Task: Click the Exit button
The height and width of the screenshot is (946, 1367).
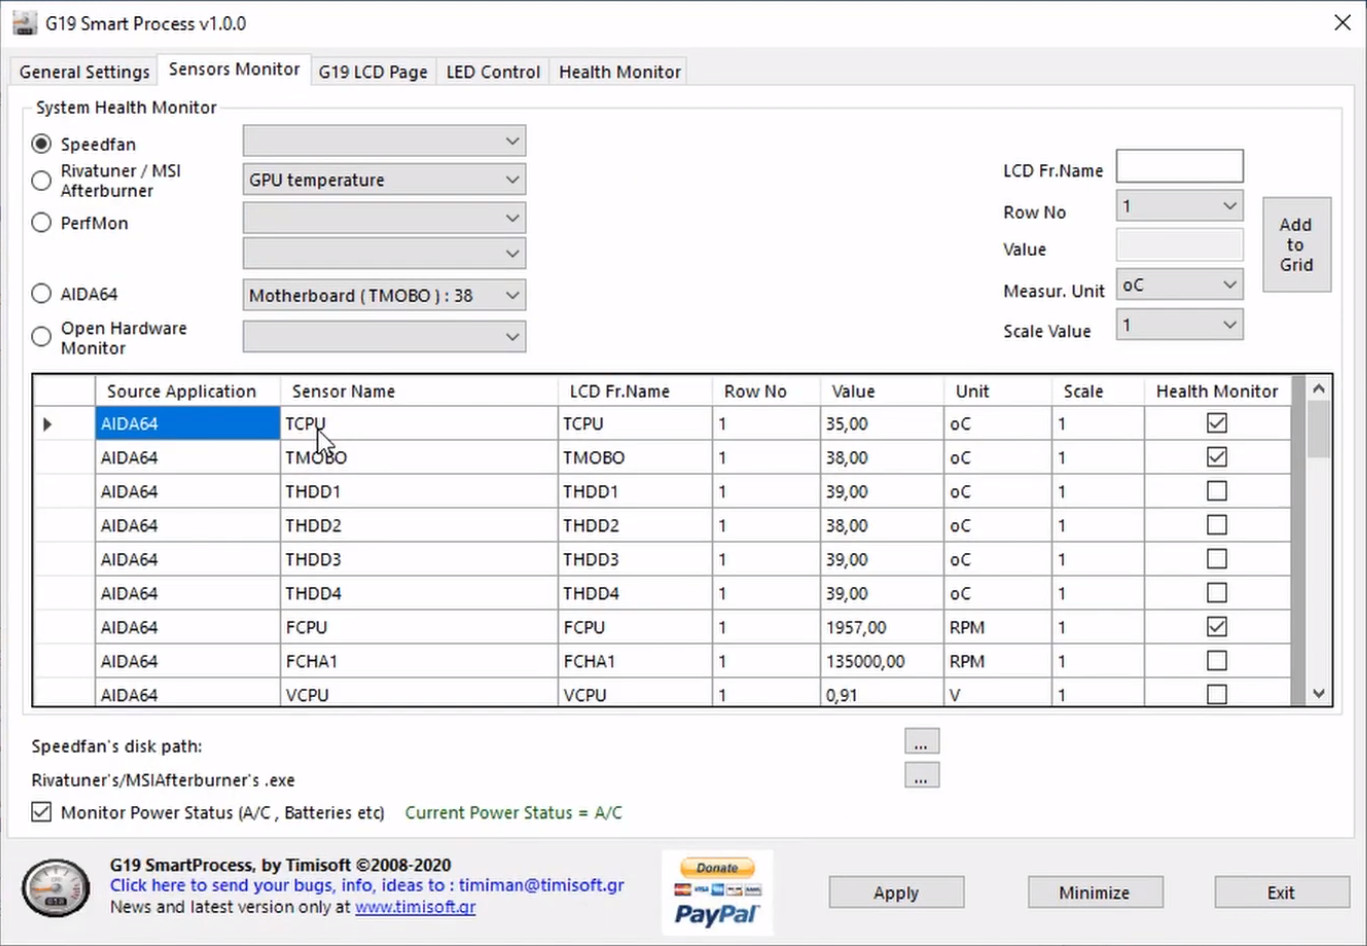Action: [x=1281, y=892]
